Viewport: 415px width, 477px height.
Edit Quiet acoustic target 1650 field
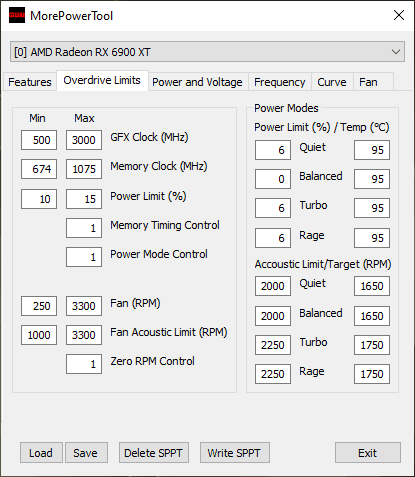pos(372,286)
